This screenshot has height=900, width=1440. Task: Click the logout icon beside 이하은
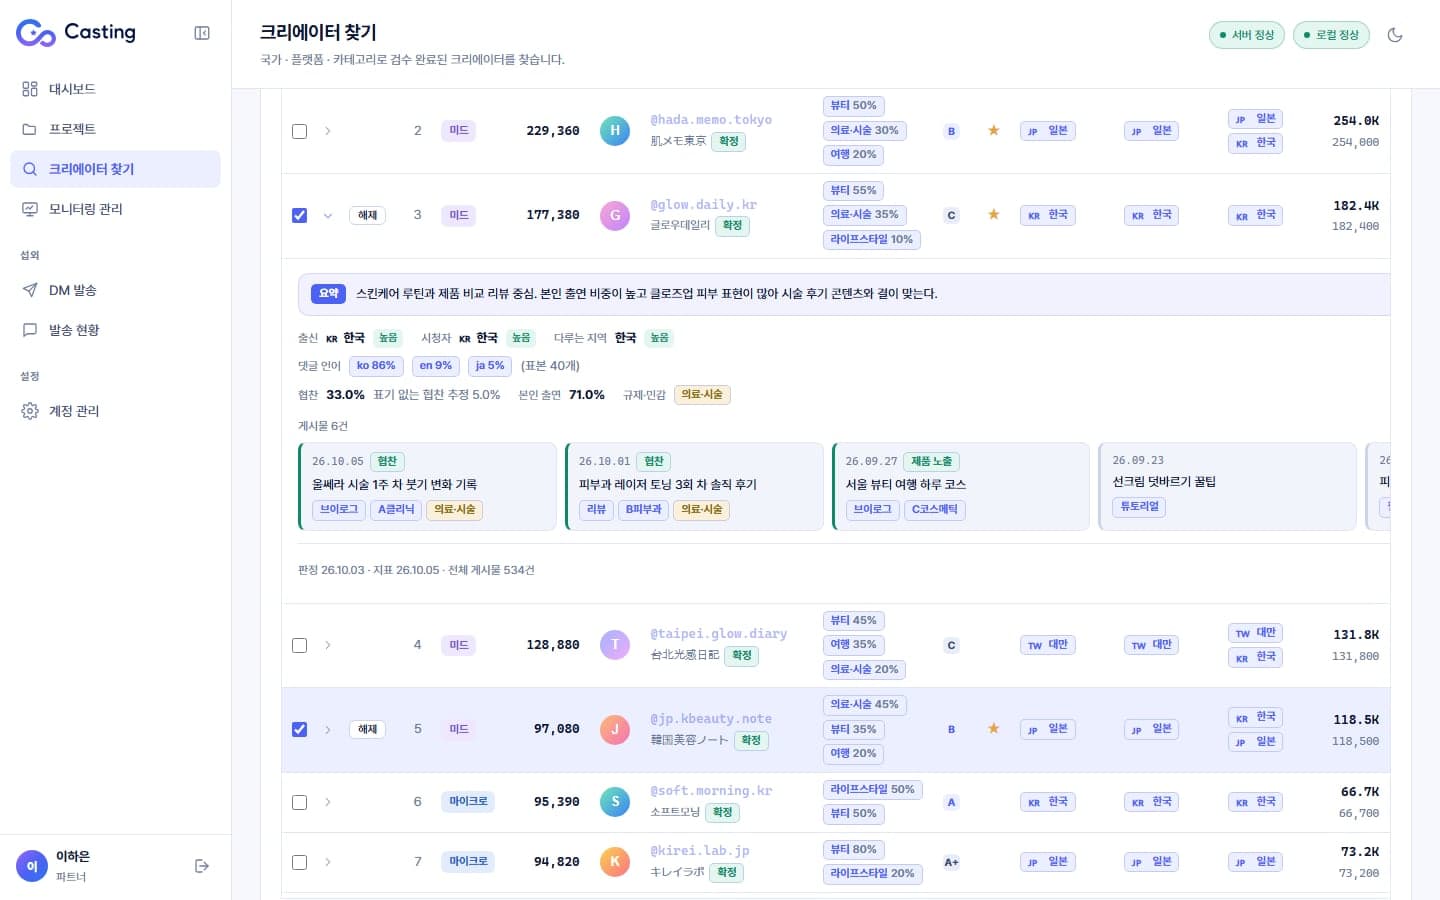(x=202, y=866)
